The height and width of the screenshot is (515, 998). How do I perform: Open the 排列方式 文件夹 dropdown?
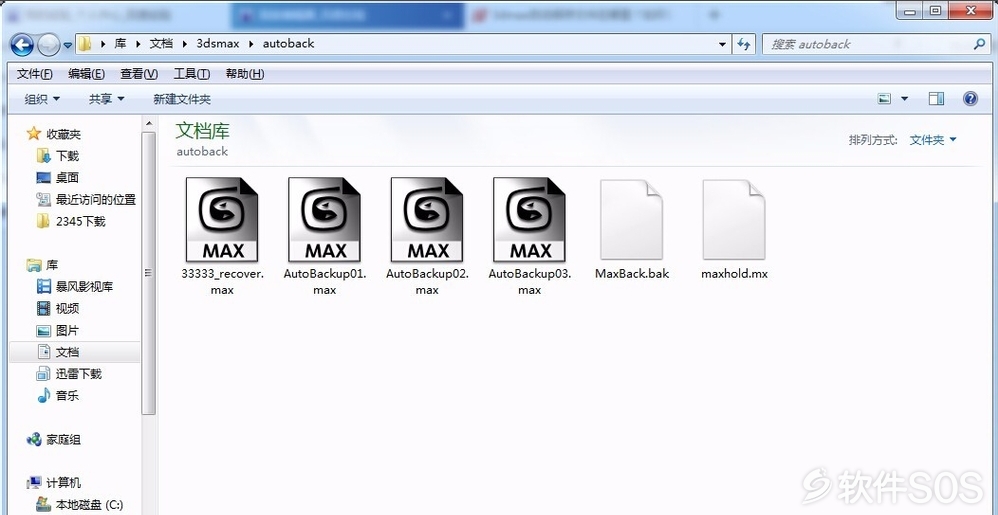(x=933, y=140)
